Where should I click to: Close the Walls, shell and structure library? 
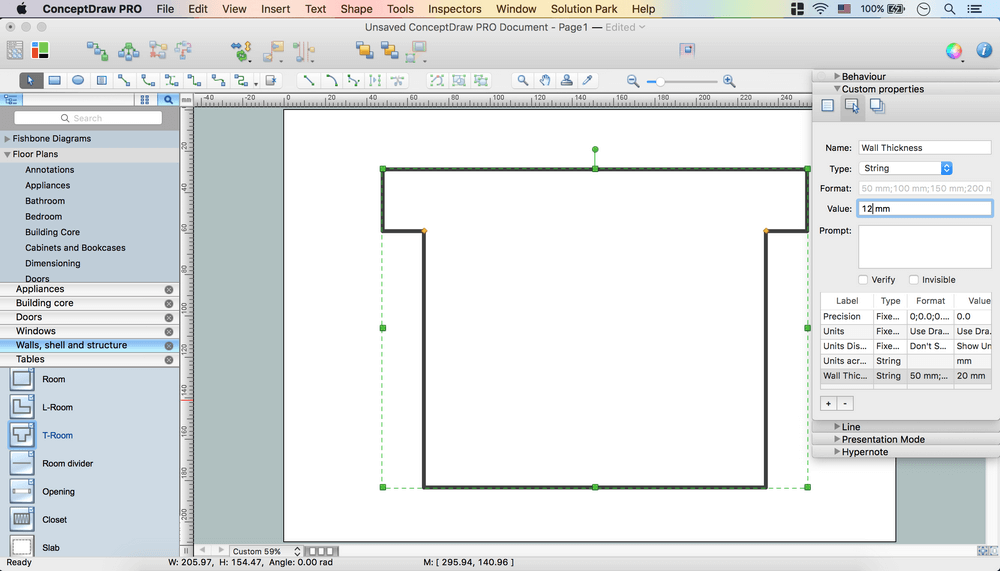(169, 346)
